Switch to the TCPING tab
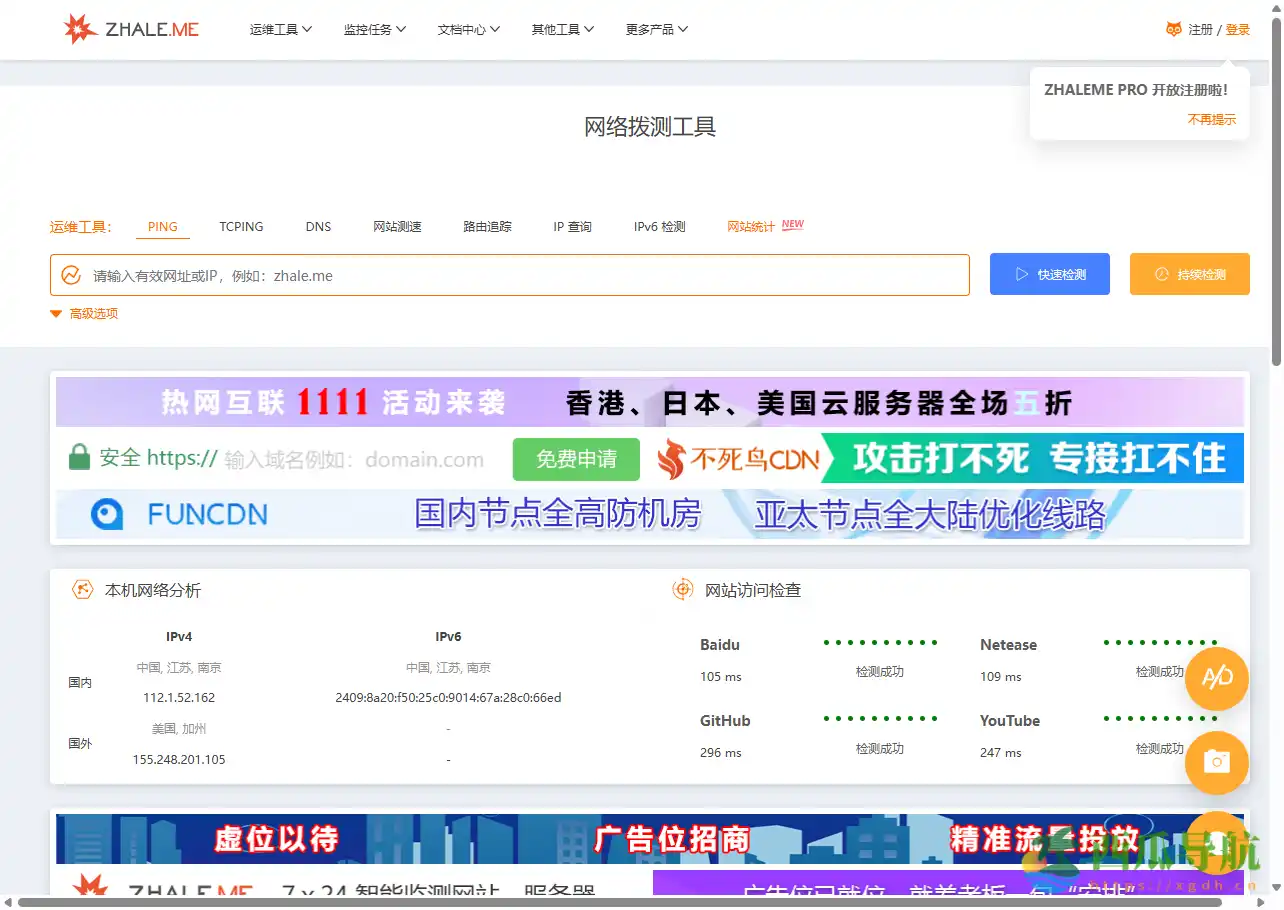Screen dimensions: 1284x910 [241, 227]
